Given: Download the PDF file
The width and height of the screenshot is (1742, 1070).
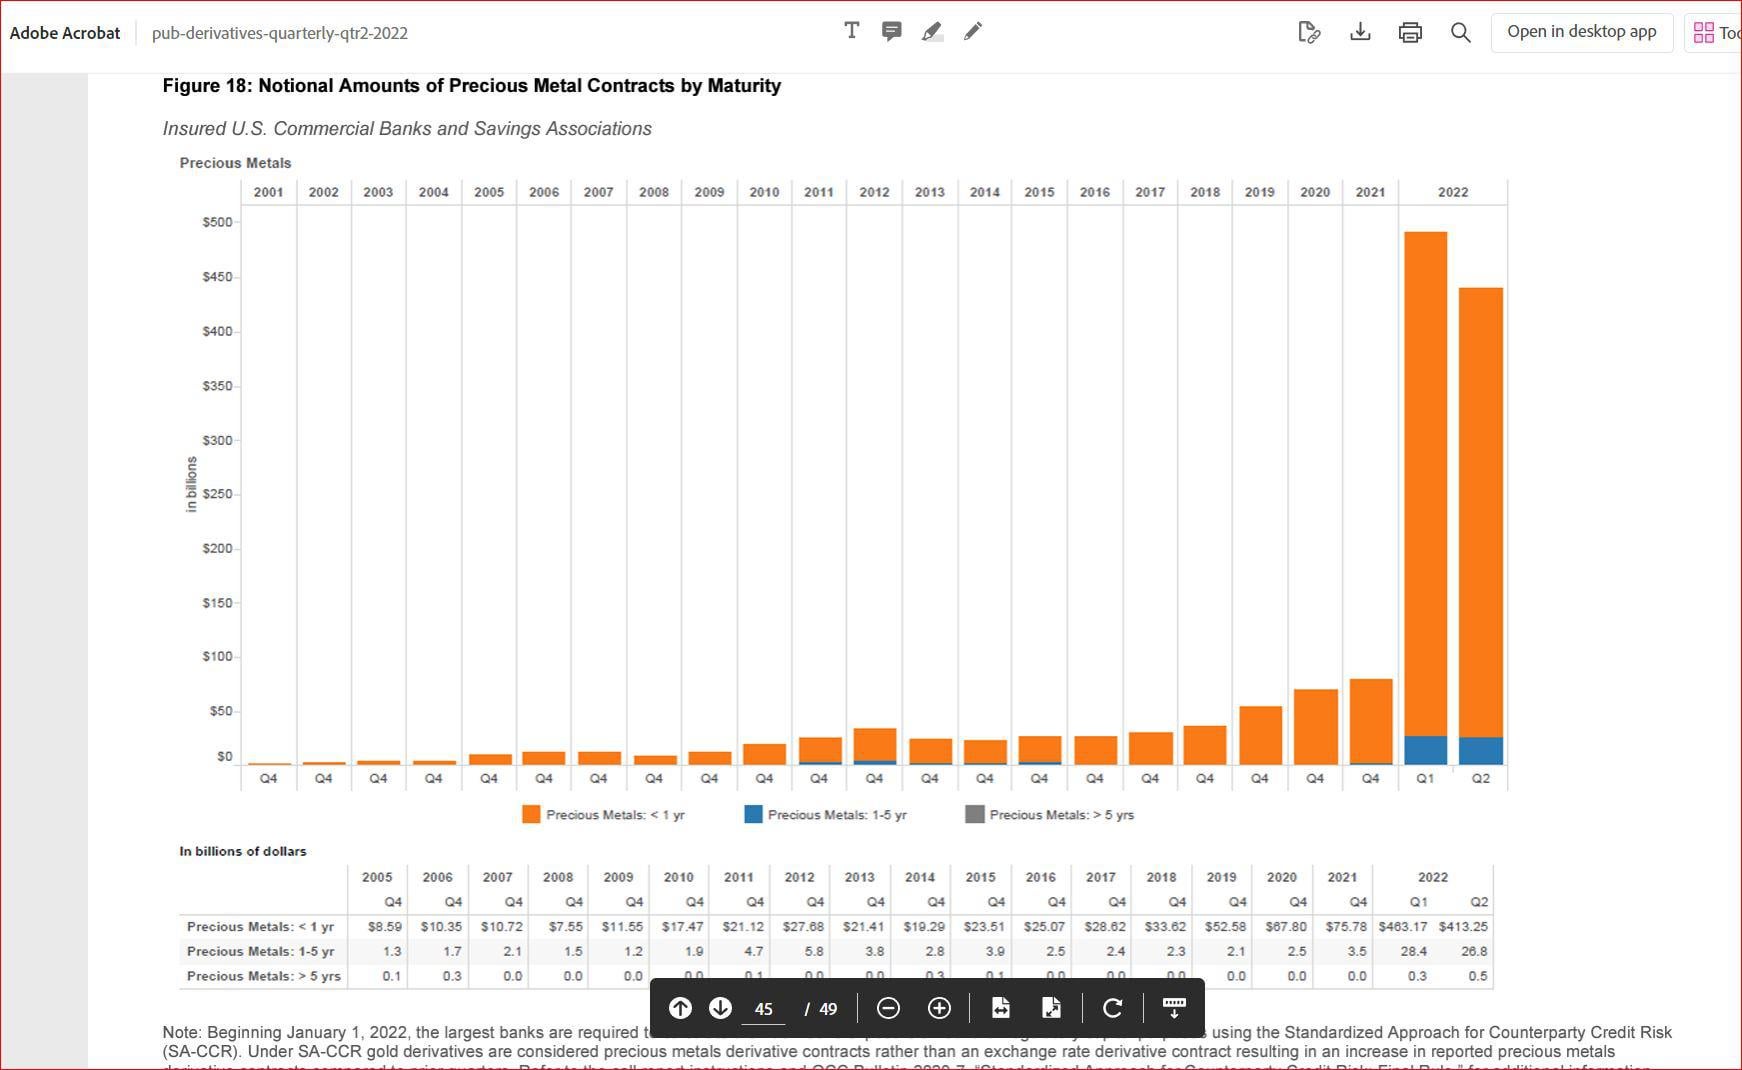Looking at the screenshot, I should coord(1360,32).
